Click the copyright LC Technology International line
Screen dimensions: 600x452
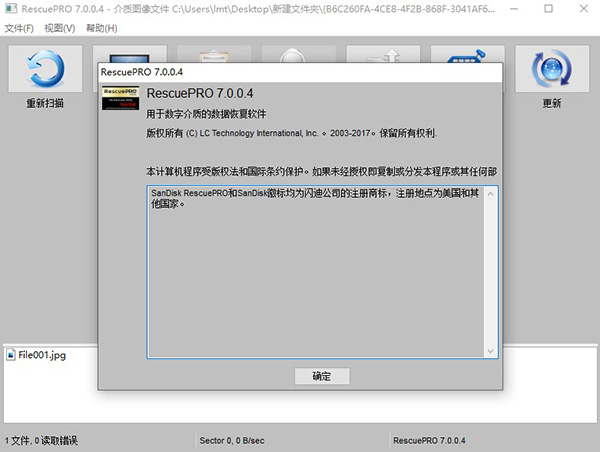tap(292, 133)
